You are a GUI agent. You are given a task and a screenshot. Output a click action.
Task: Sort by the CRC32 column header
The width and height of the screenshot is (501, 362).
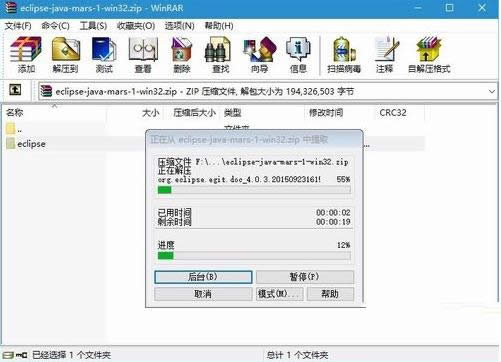(x=393, y=113)
